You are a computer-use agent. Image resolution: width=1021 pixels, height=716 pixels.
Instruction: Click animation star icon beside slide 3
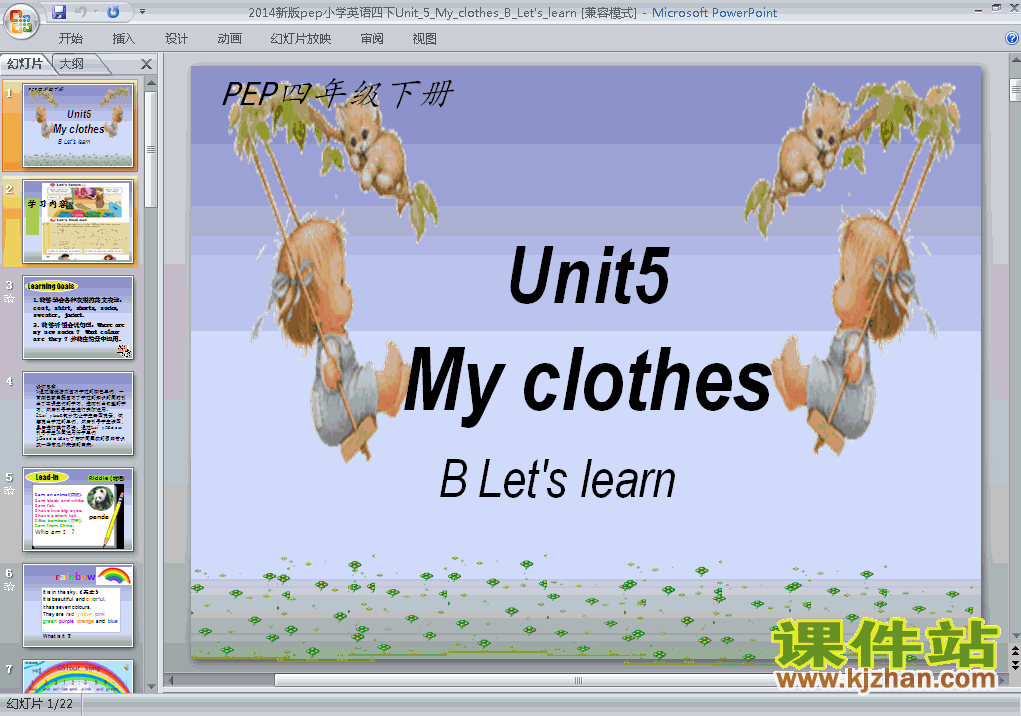[9, 299]
